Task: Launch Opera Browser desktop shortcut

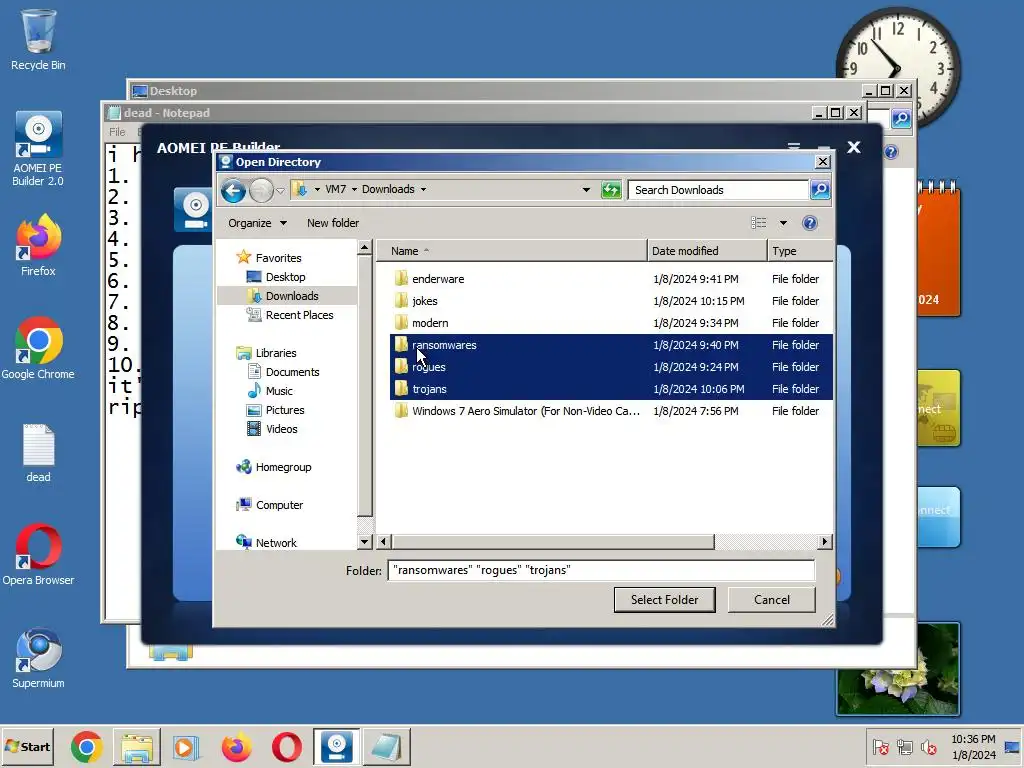Action: [38, 555]
